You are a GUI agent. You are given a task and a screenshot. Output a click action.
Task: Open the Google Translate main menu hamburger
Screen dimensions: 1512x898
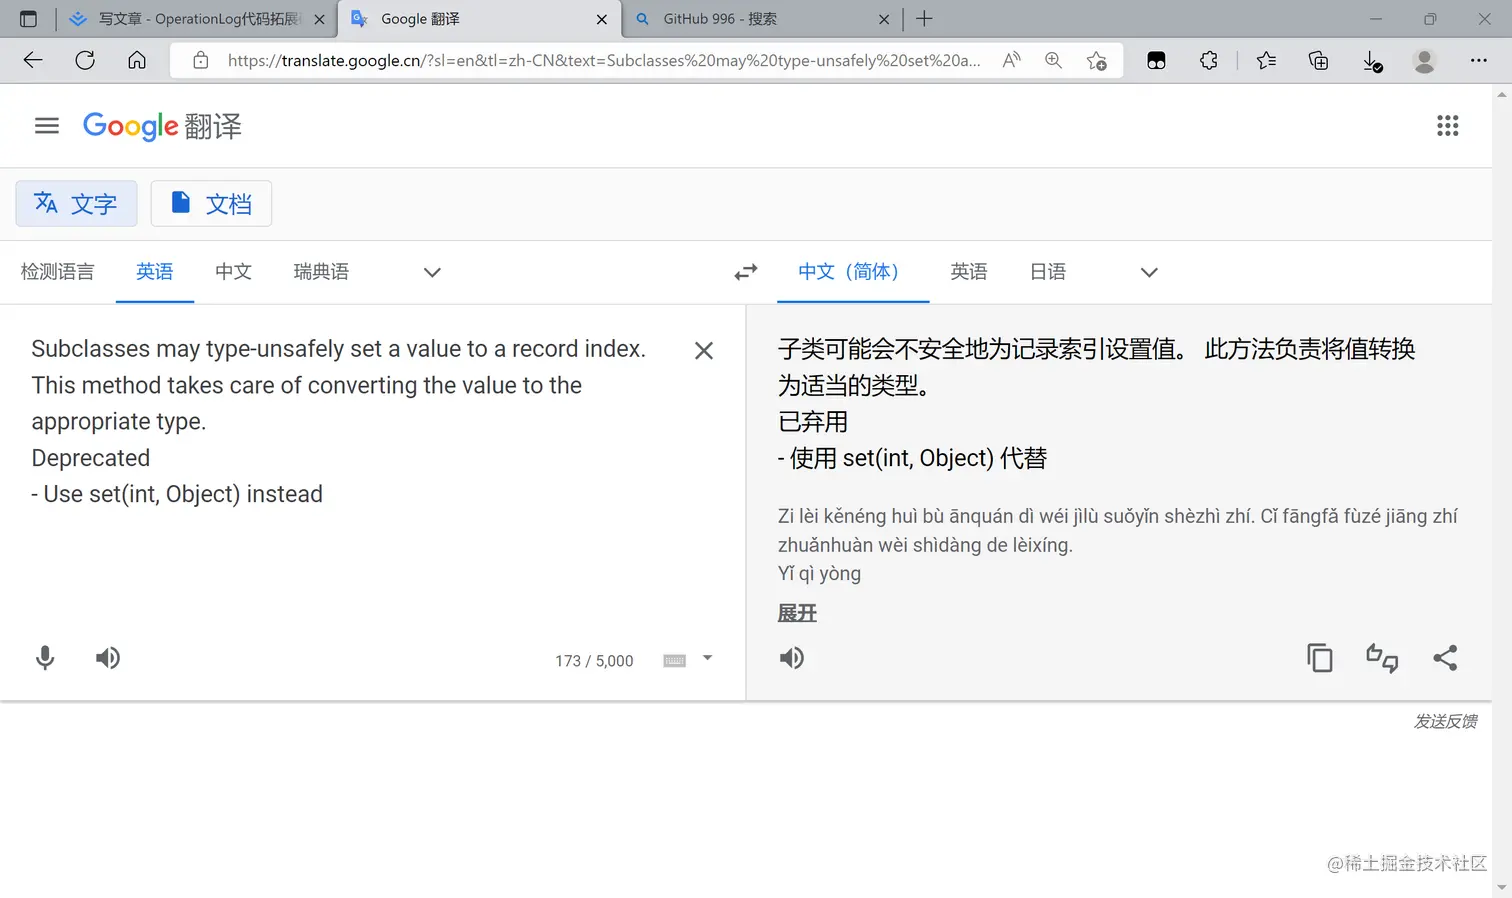click(x=47, y=126)
